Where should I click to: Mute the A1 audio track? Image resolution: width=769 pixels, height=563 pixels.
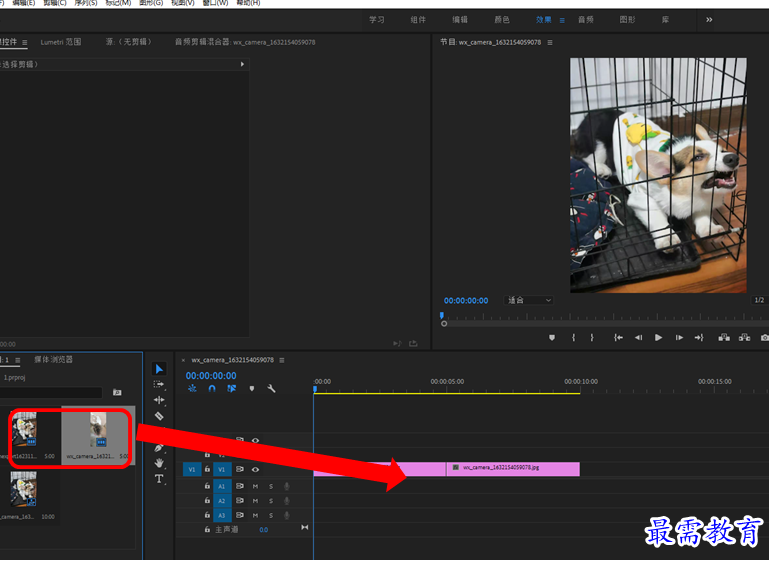tap(255, 486)
